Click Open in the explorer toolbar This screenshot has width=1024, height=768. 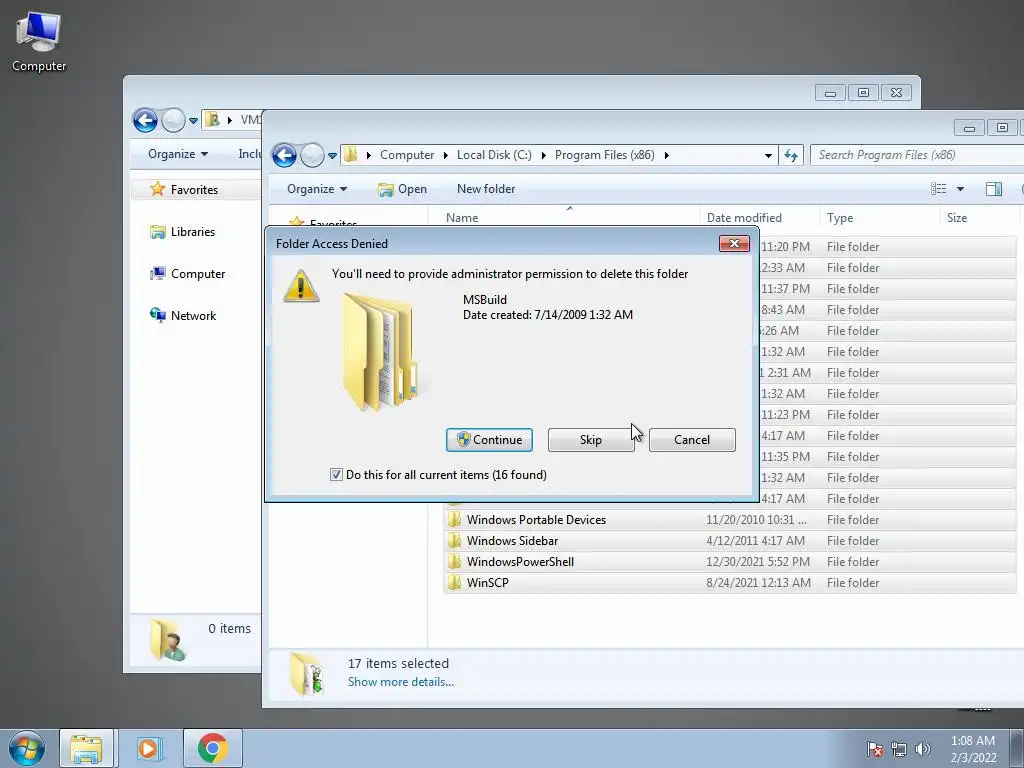[x=402, y=189]
